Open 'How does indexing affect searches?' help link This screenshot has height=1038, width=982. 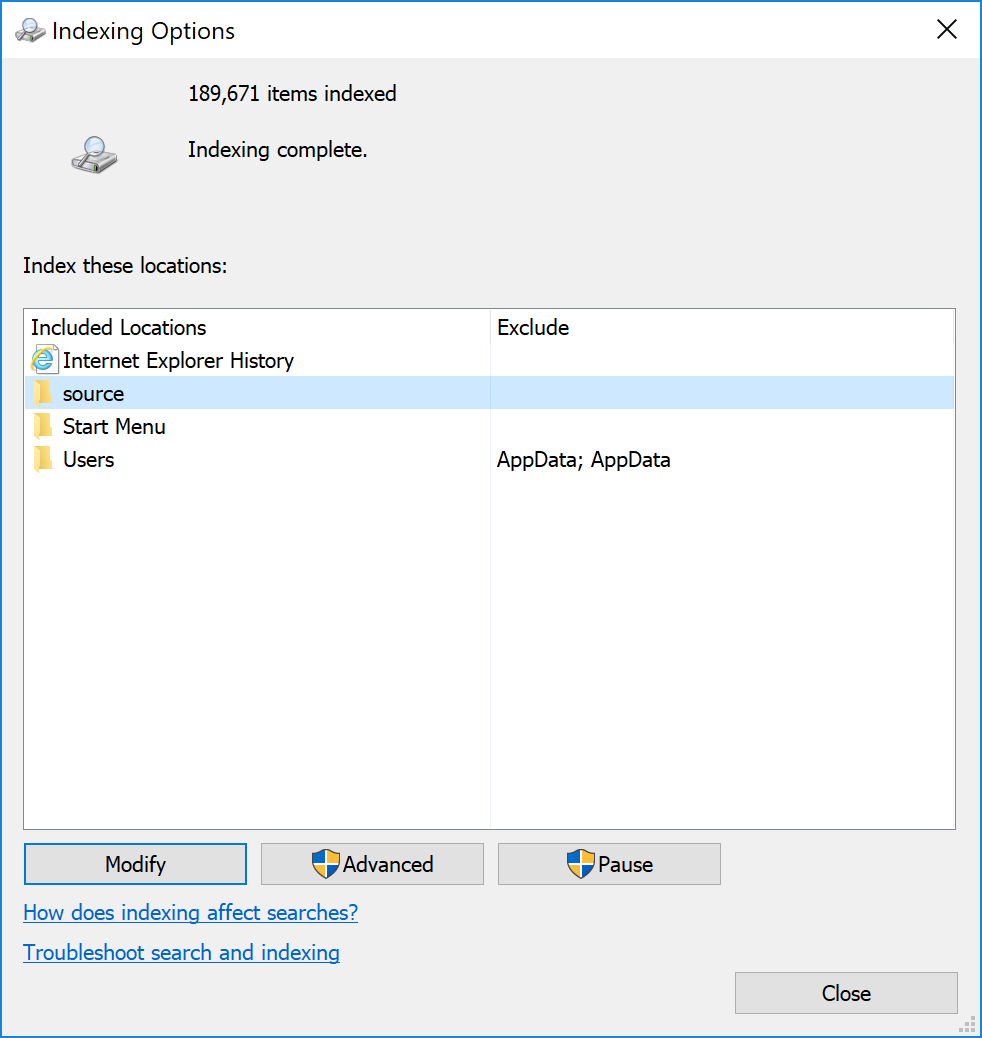pyautogui.click(x=190, y=912)
